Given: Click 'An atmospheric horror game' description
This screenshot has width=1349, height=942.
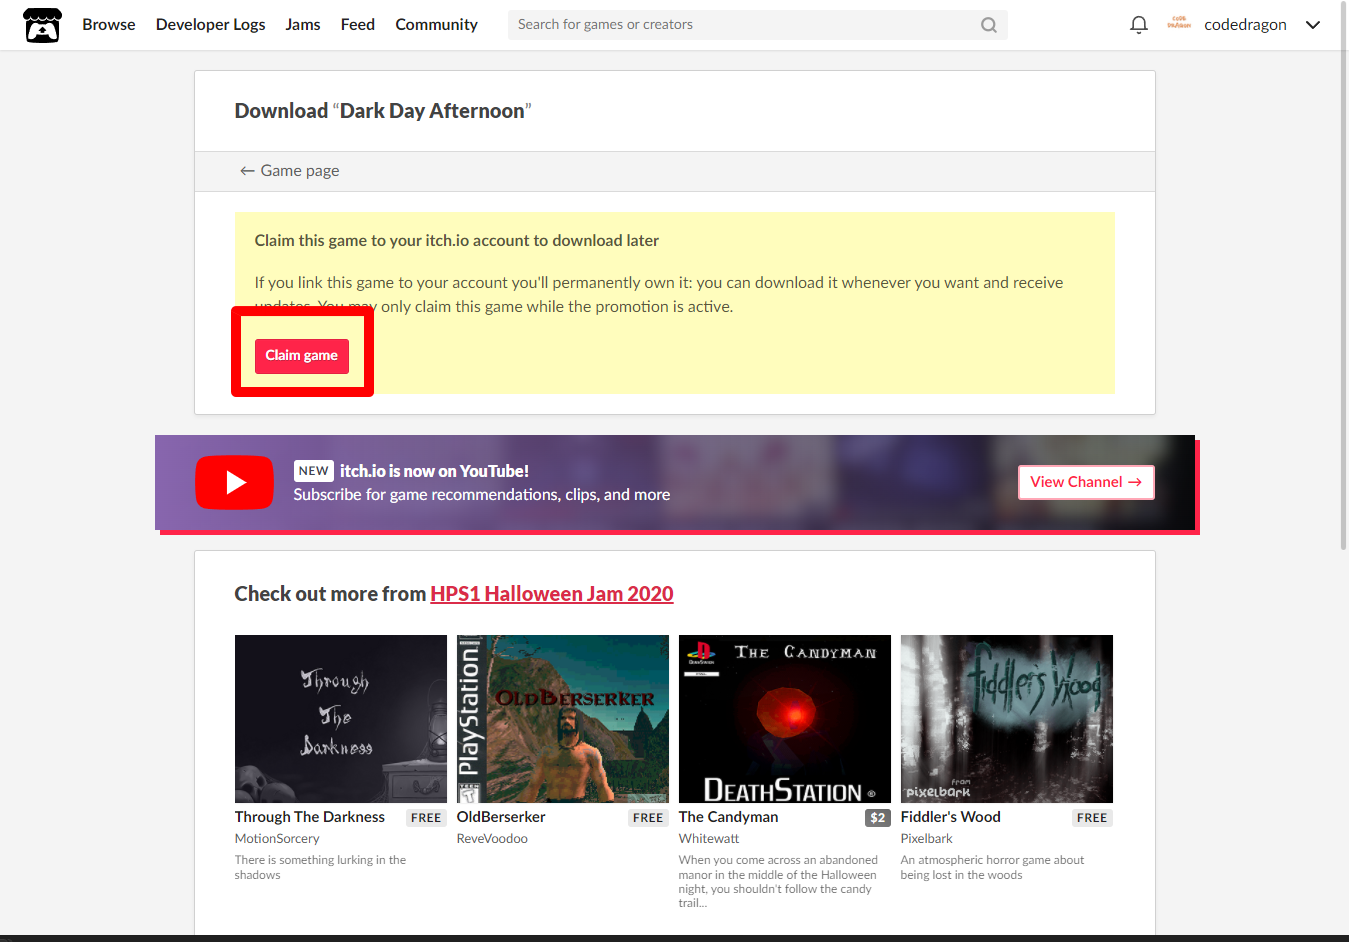Looking at the screenshot, I should click(x=992, y=867).
